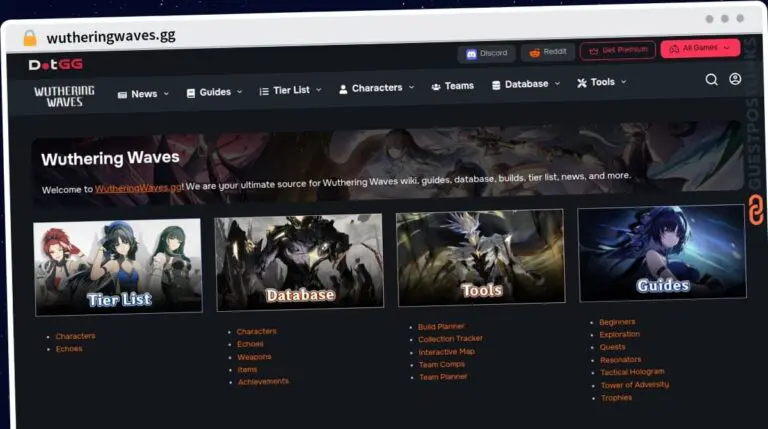The width and height of the screenshot is (768, 429).
Task: Click the wutheringwaves.gg address bar
Action: coord(111,37)
